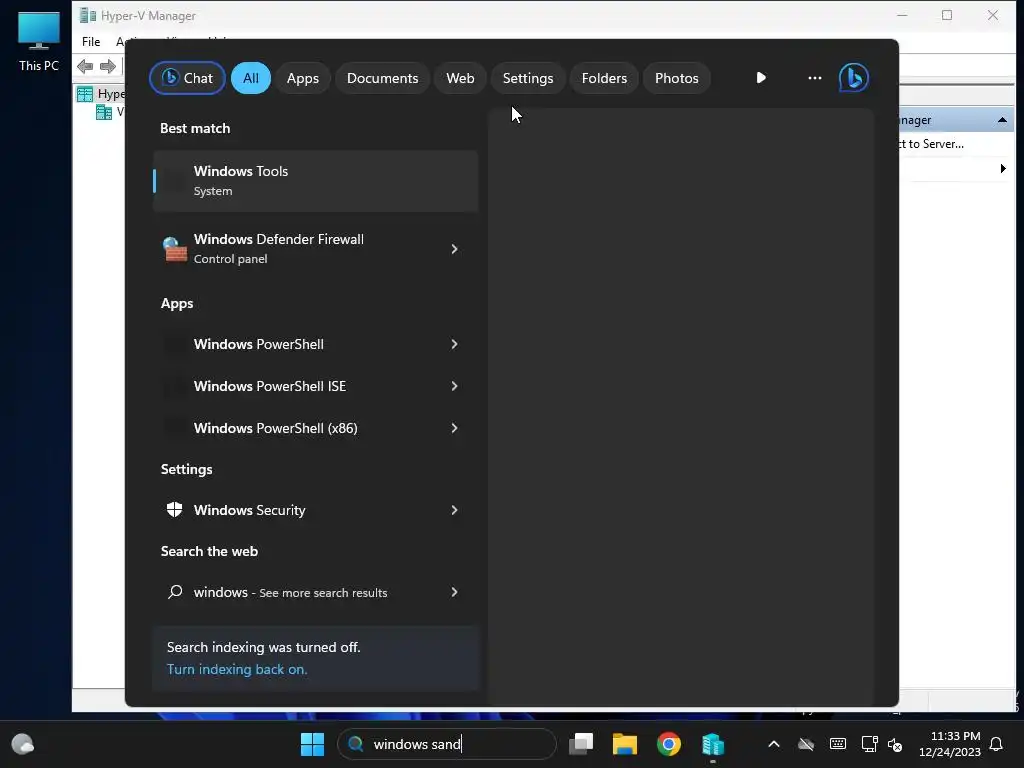Switch to the Folders filter tab
This screenshot has width=1024, height=768.
pos(604,78)
